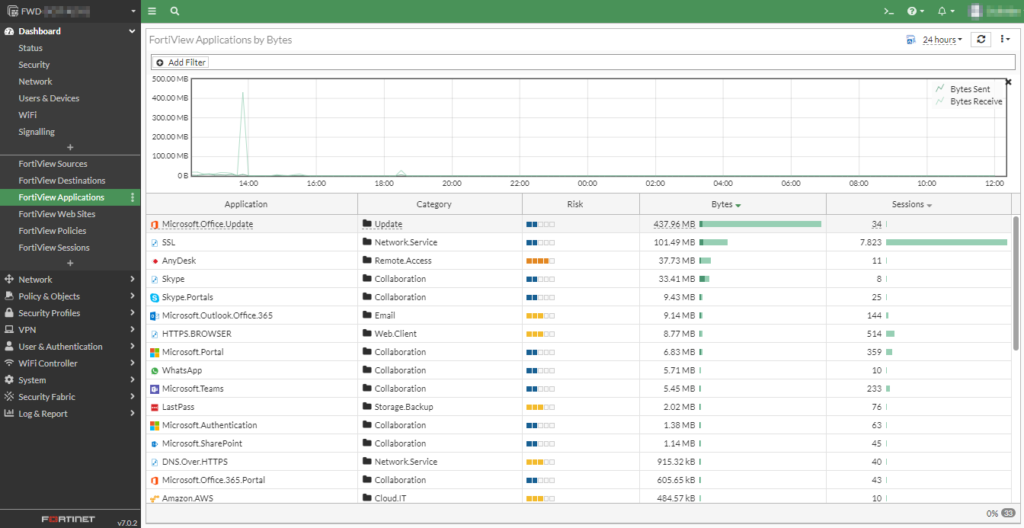Expand Security Profiles menu
Viewport: 1024px width, 528px height.
[71, 313]
